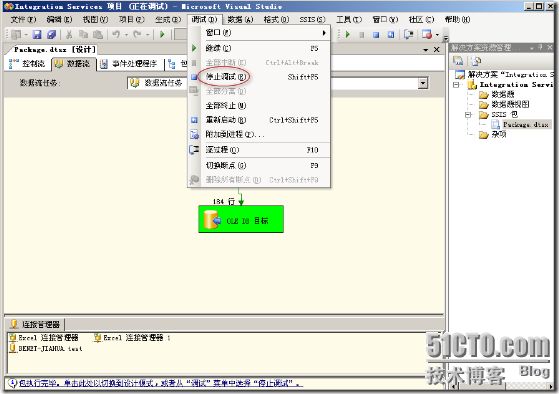Open the 工具(T) menu

[x=349, y=19]
